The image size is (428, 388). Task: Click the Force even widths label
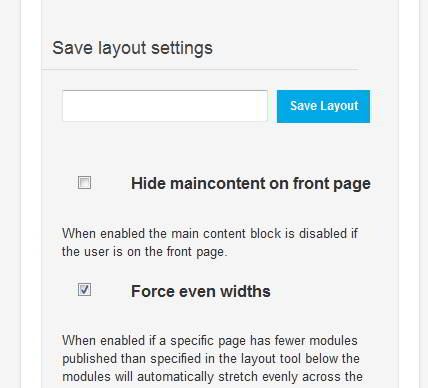[201, 292]
